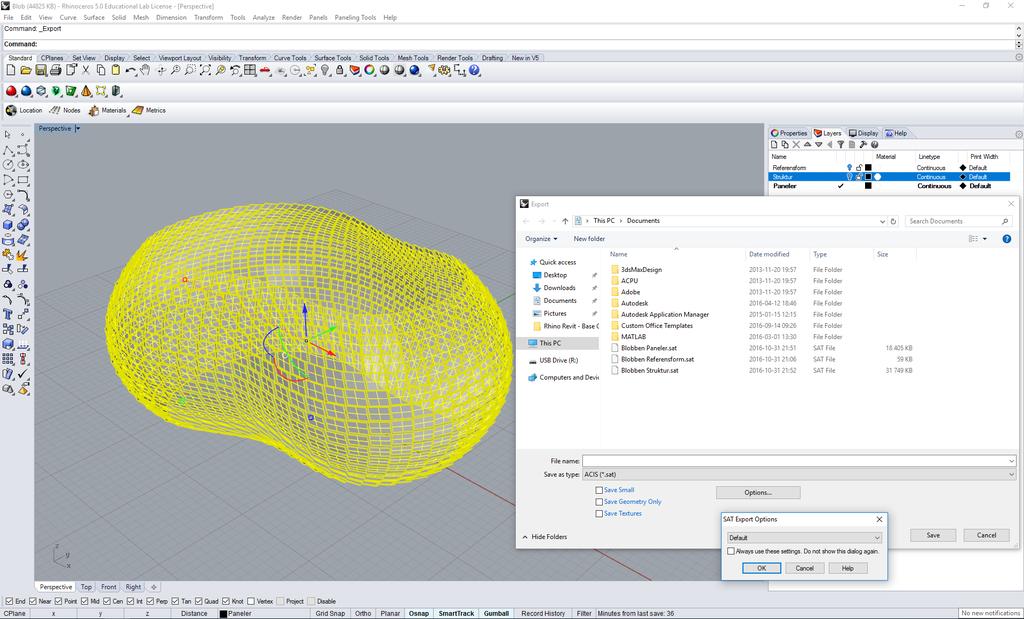Click the Paste clipboard icon
Viewport: 1024px width, 619px height.
click(x=116, y=71)
